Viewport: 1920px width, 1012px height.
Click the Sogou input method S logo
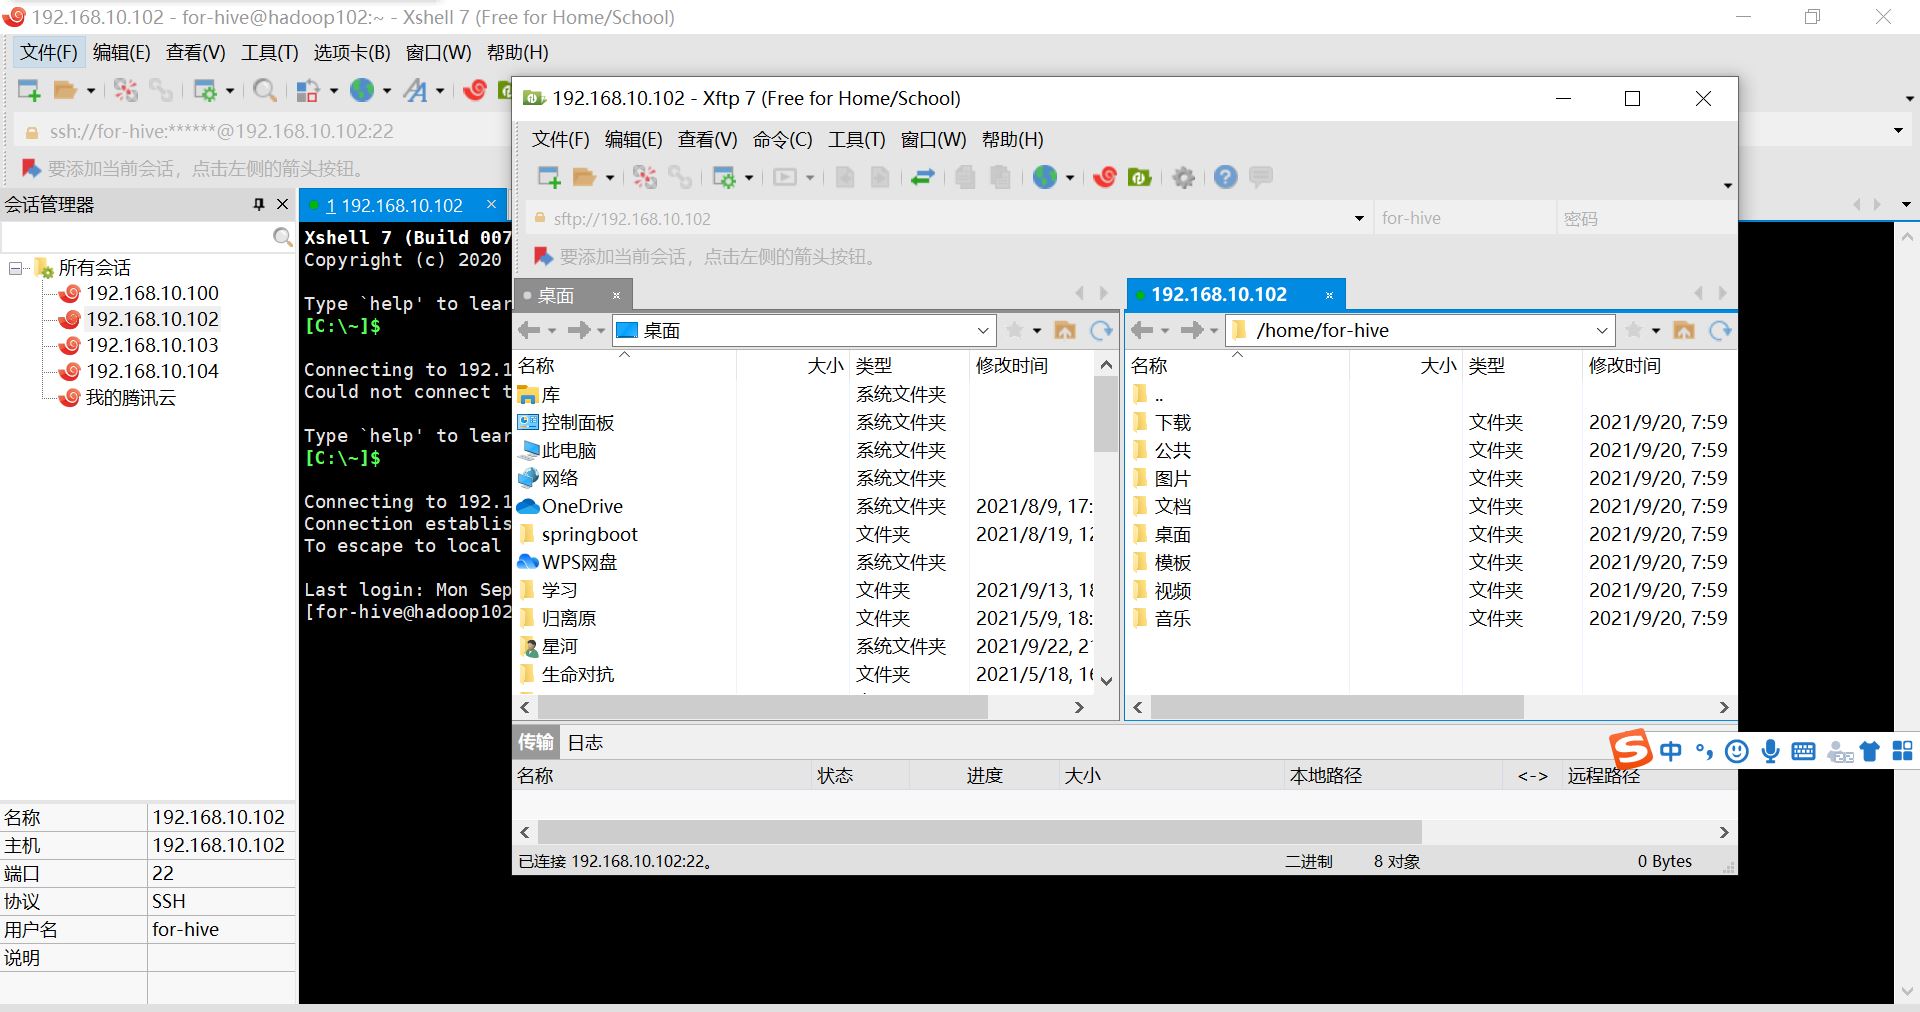1630,748
